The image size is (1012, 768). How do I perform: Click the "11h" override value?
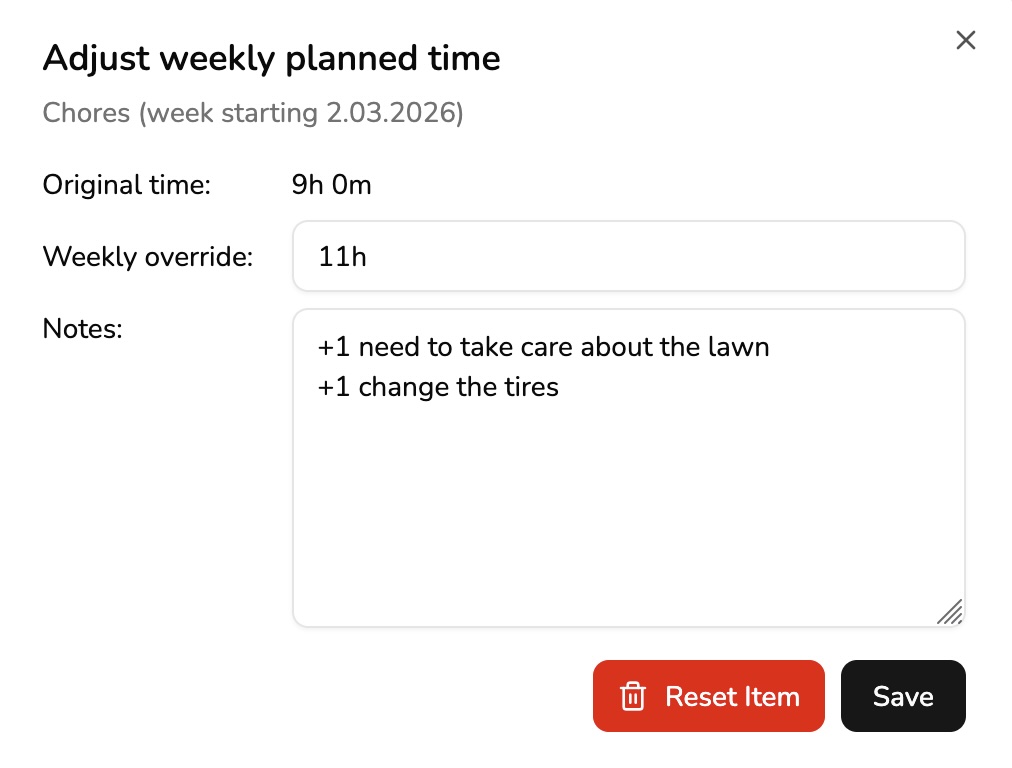point(341,256)
